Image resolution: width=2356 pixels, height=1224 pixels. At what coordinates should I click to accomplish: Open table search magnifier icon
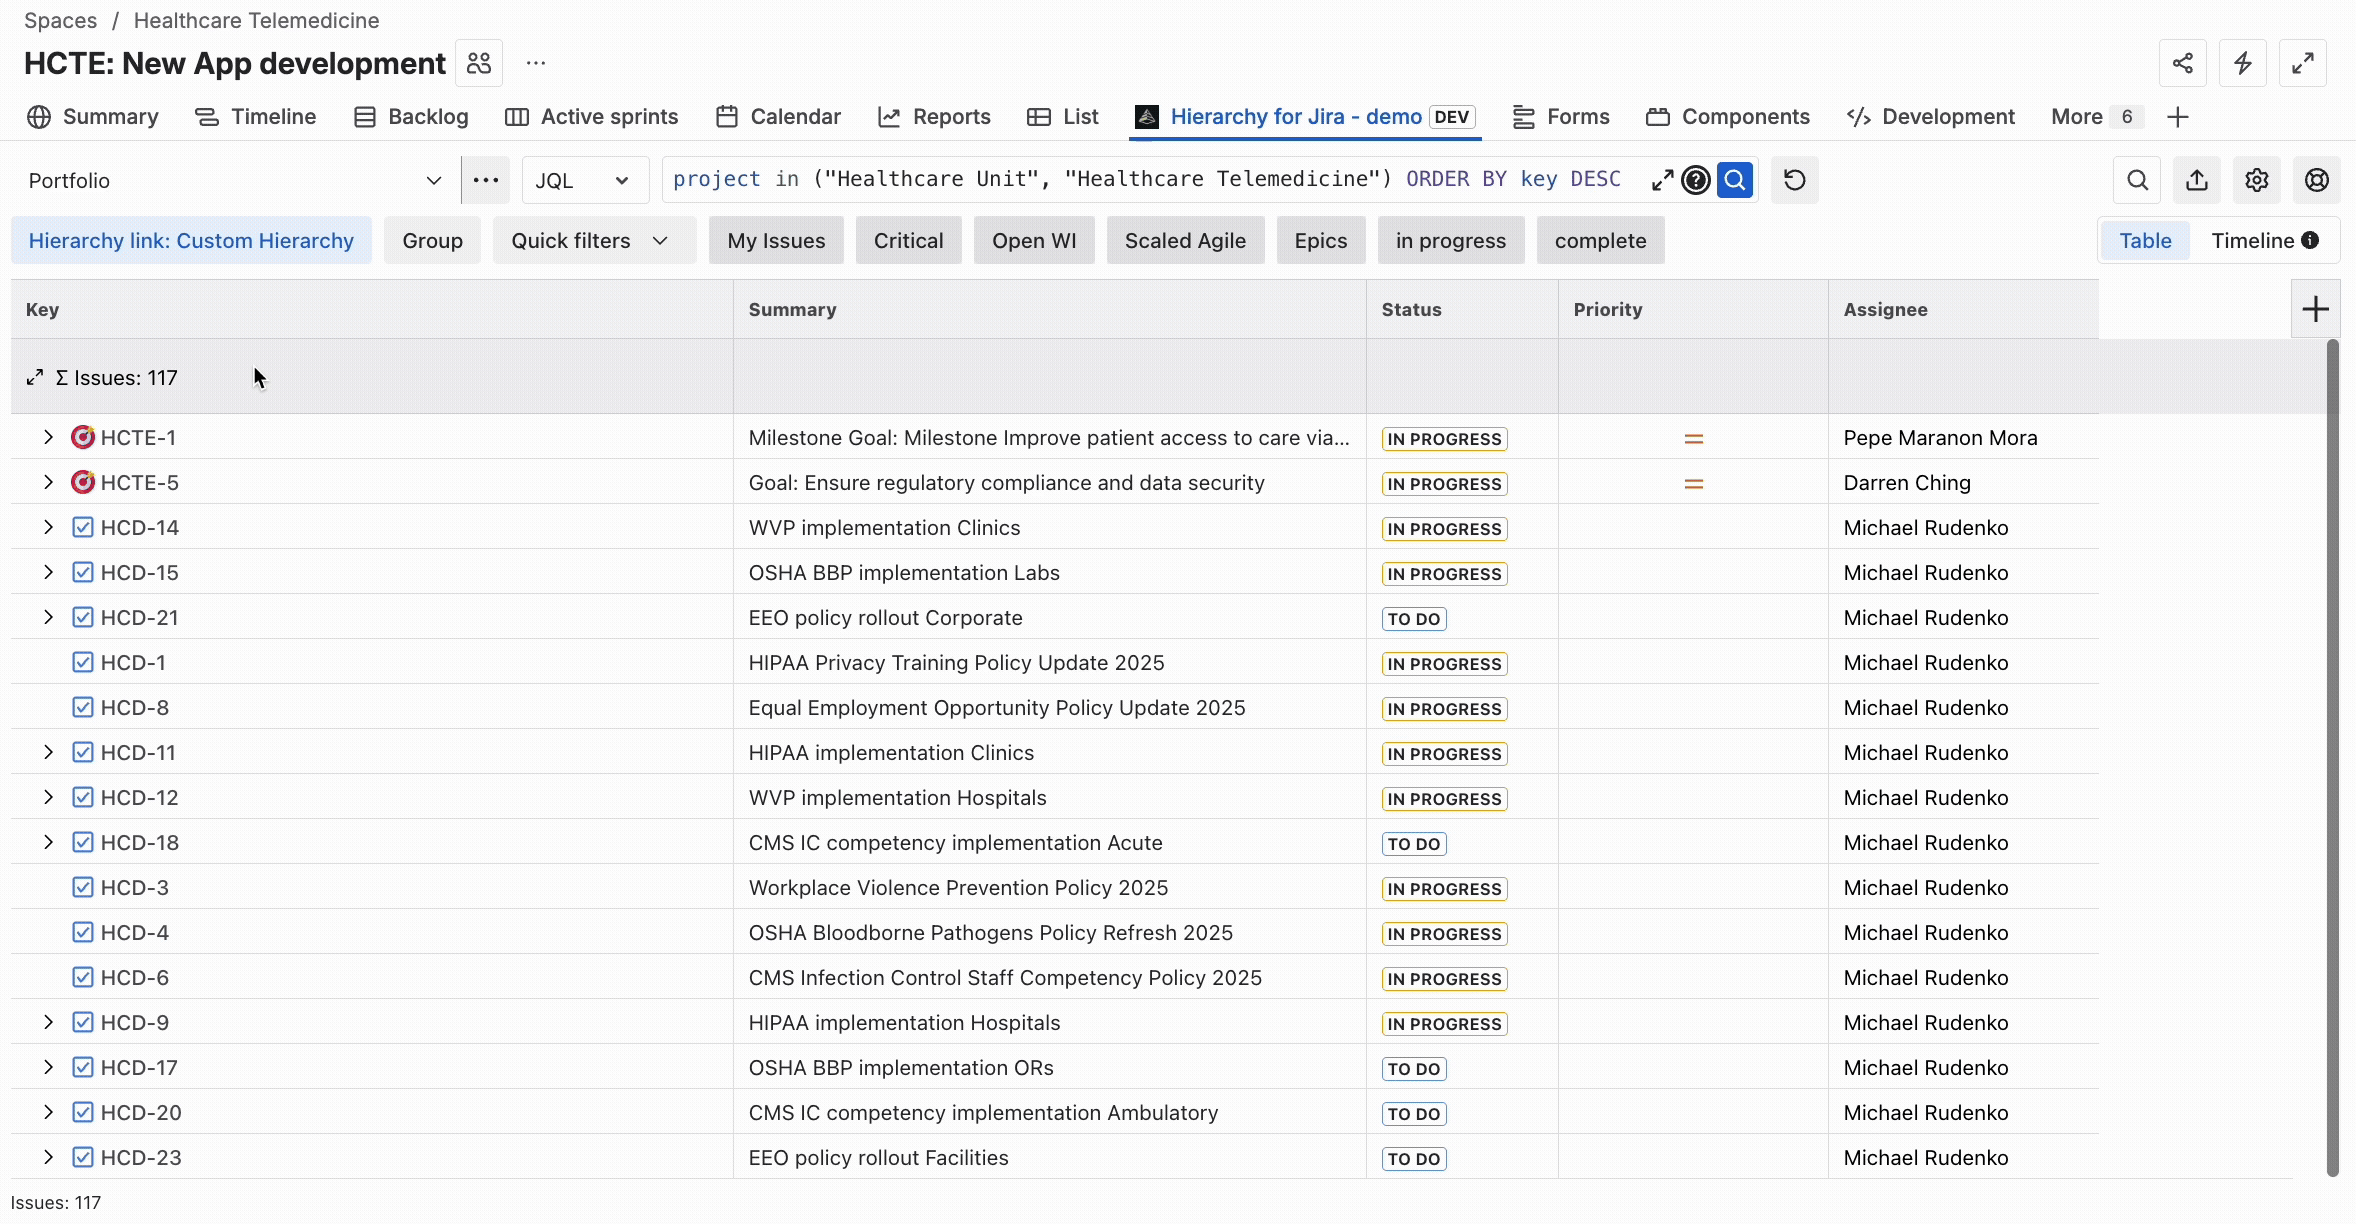pyautogui.click(x=2137, y=180)
